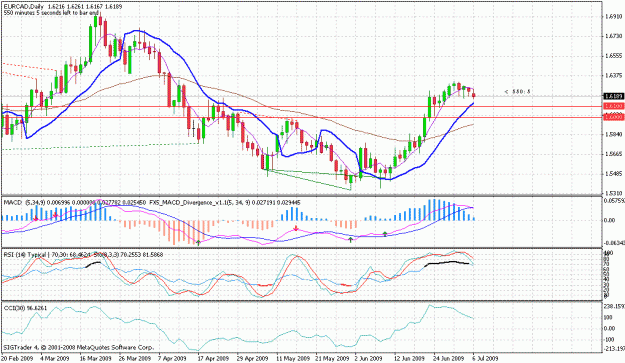Select the 1.6555 price axis label
Image resolution: width=625 pixels, height=363 pixels.
(613, 56)
